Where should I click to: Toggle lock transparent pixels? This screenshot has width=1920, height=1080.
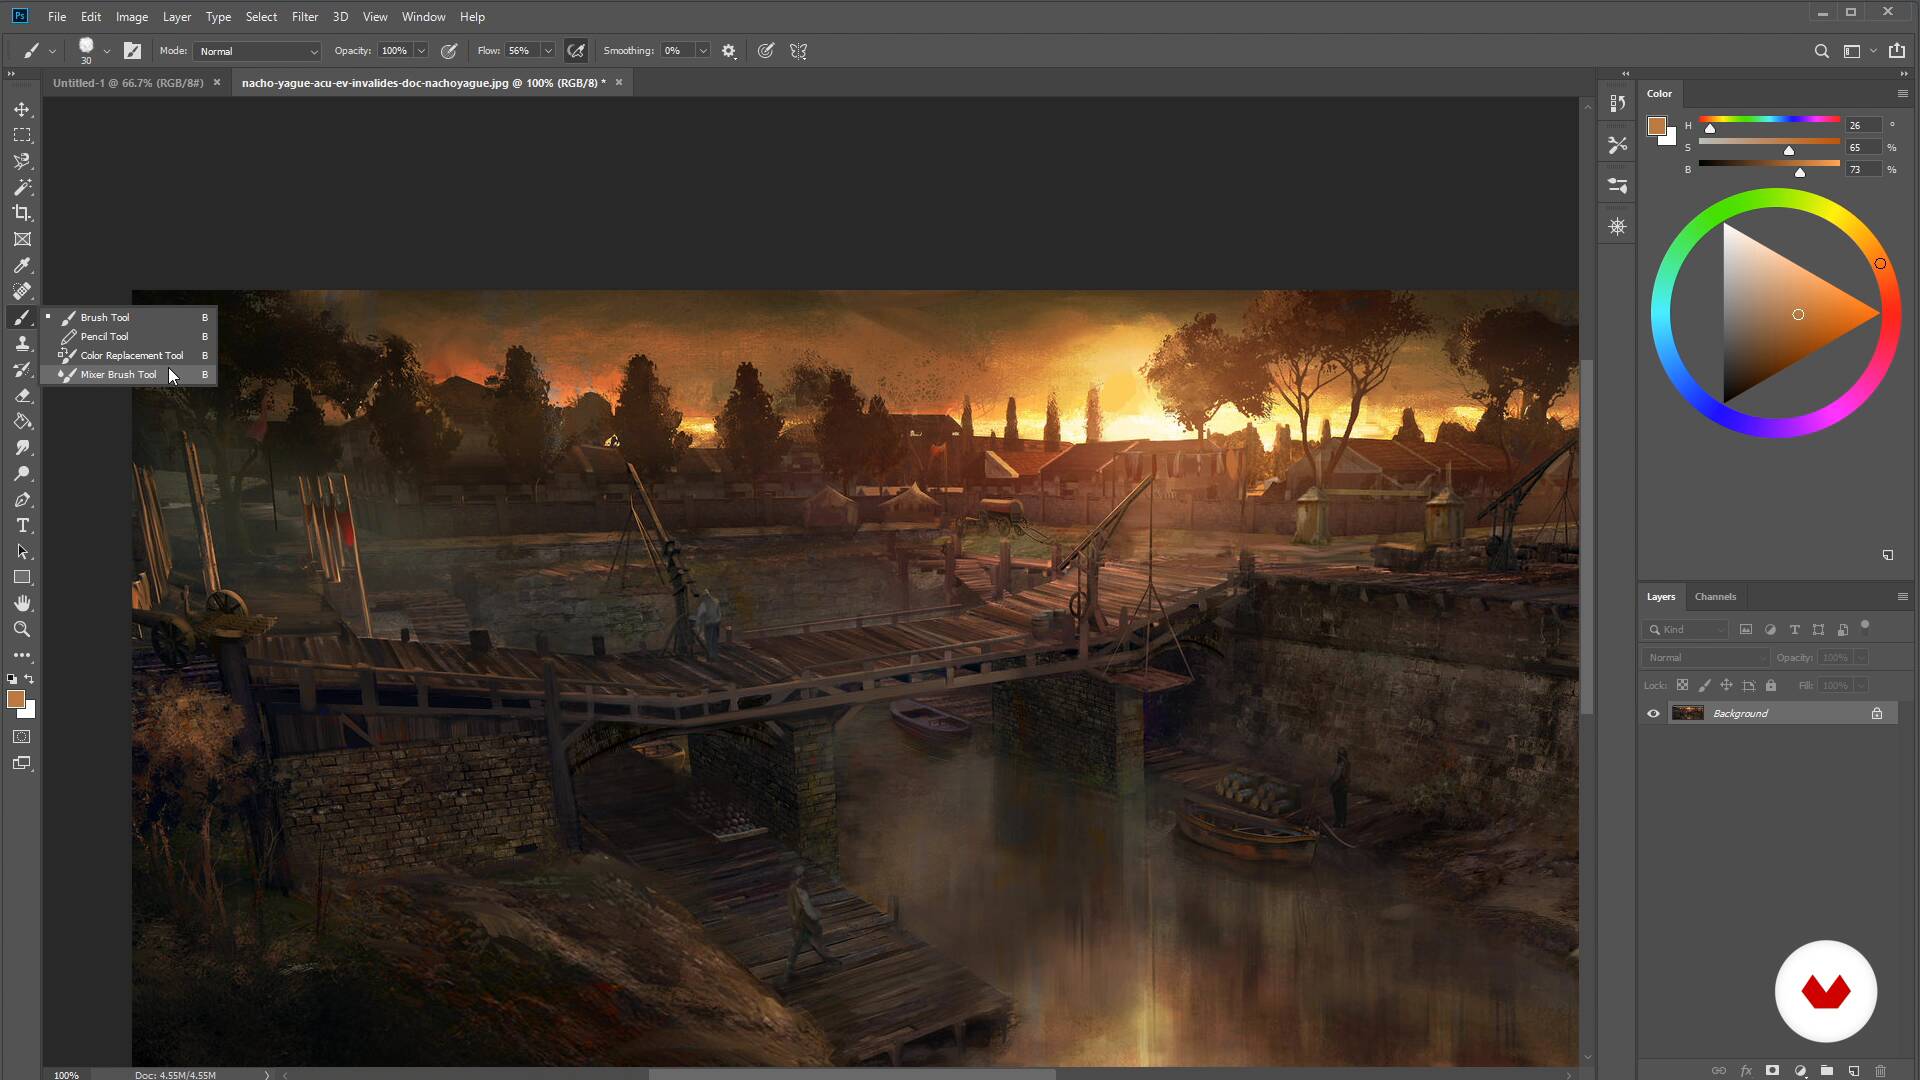pos(1682,685)
